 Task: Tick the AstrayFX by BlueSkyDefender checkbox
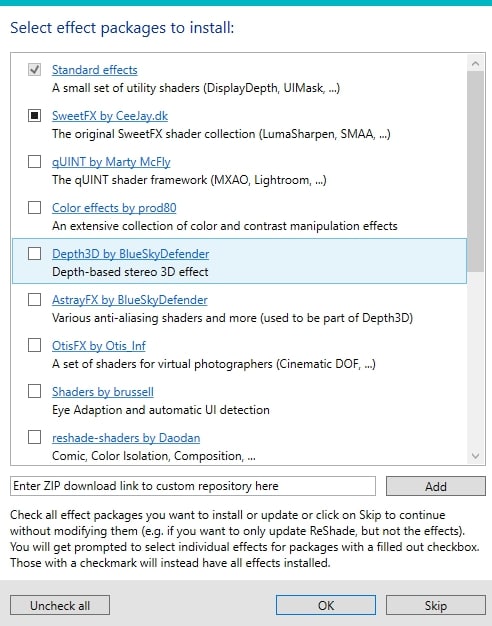tap(34, 299)
